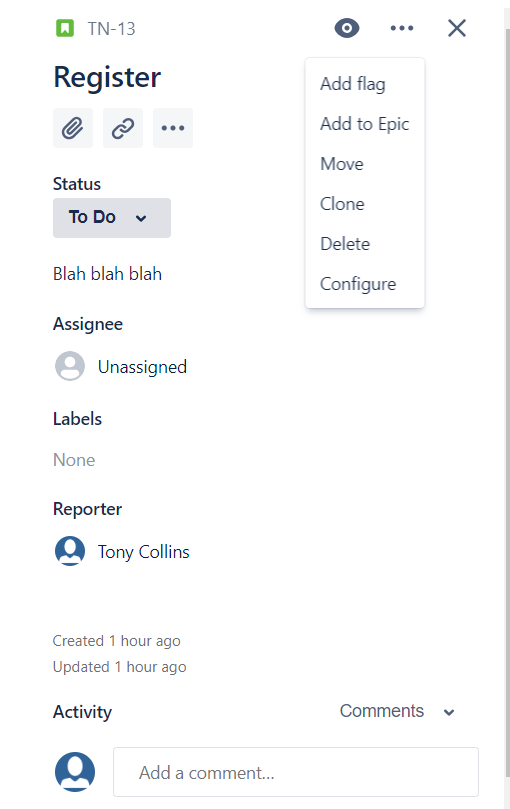Screen dimensions: 510x809
Task: Click the TN-13 issue key link
Action: [x=111, y=28]
